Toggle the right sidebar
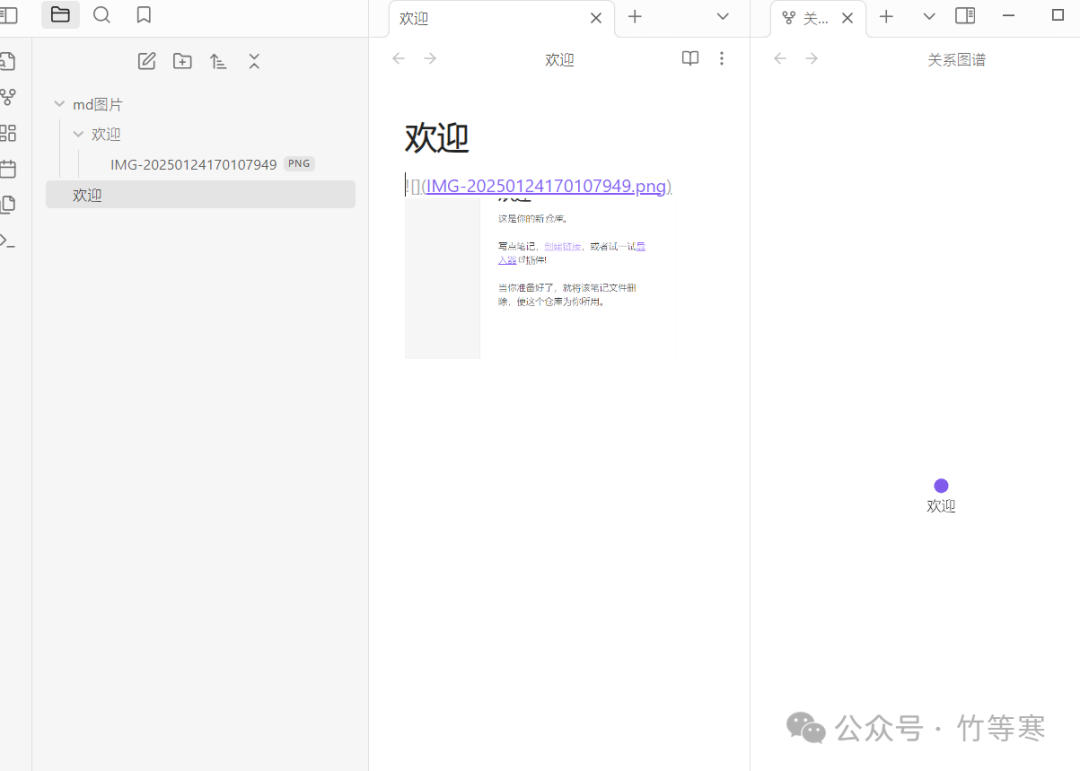 click(x=964, y=15)
